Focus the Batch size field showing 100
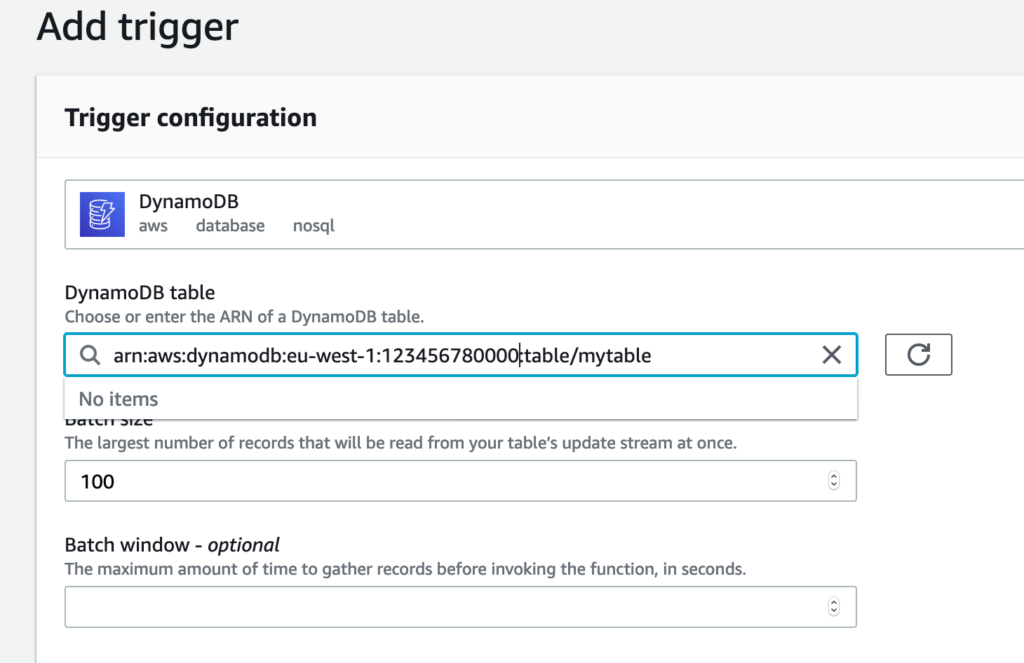Screen dimensions: 1024x663 tap(440, 481)
